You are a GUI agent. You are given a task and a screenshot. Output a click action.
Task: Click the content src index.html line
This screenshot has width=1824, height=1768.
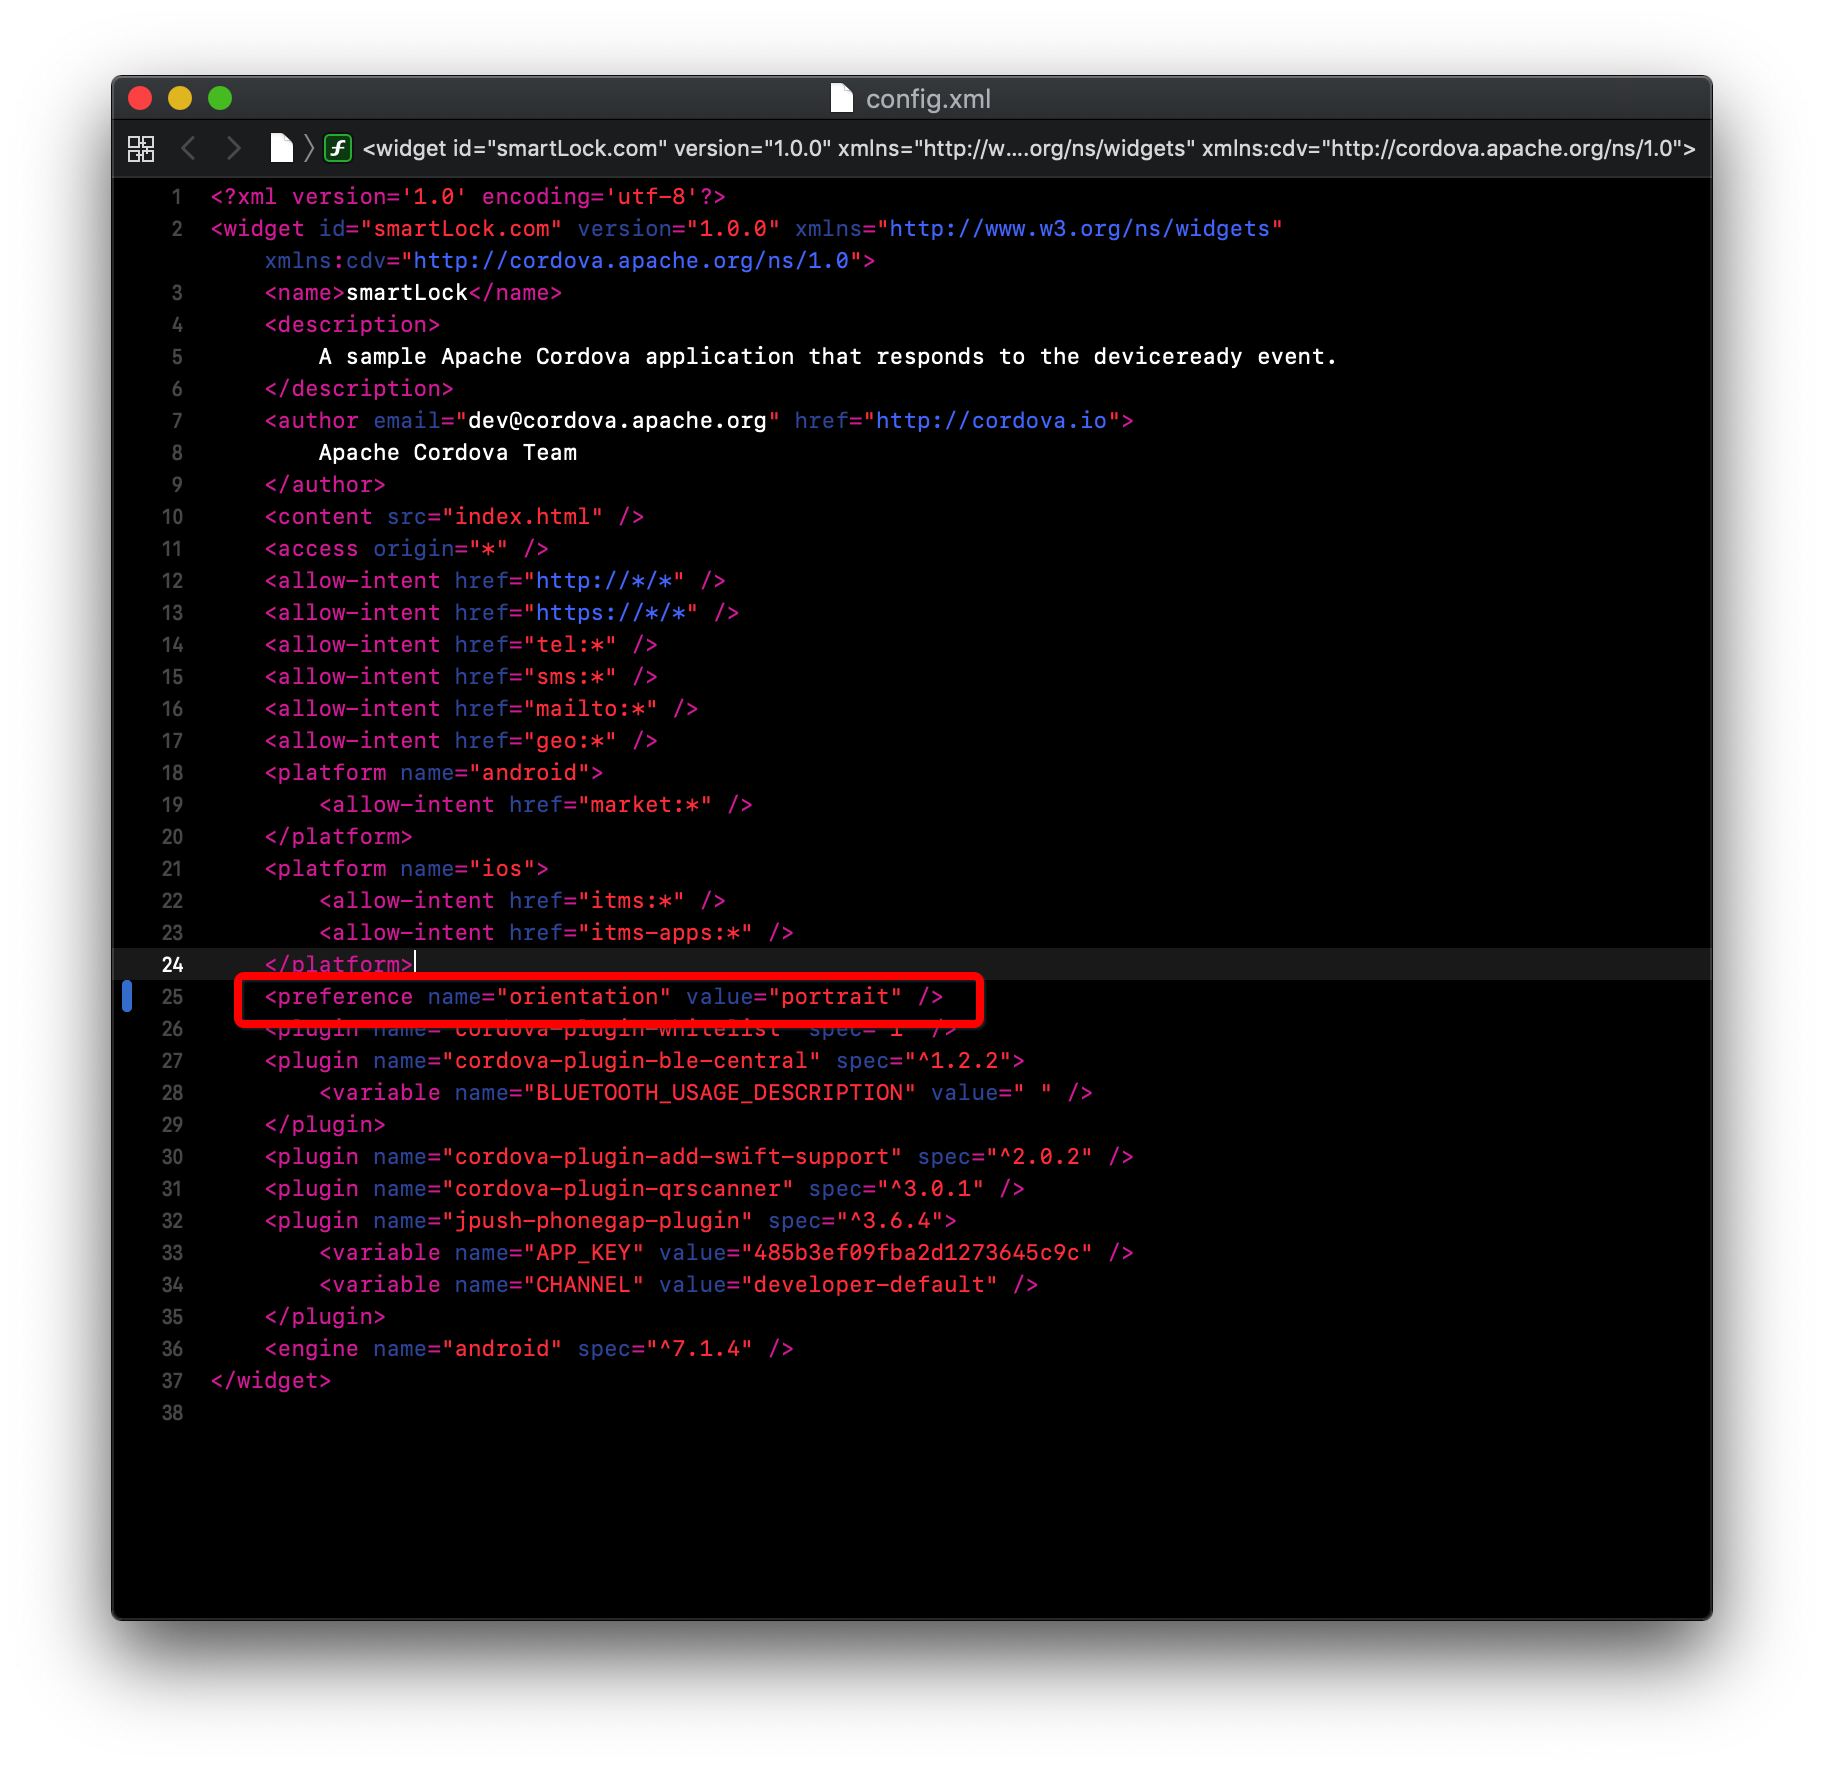454,517
